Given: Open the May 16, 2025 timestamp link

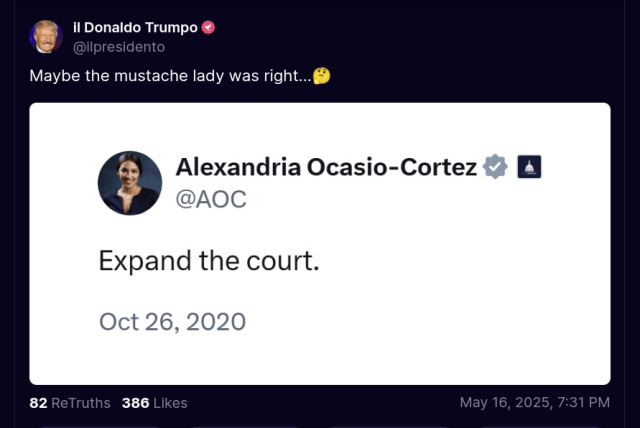Looking at the screenshot, I should [x=535, y=403].
